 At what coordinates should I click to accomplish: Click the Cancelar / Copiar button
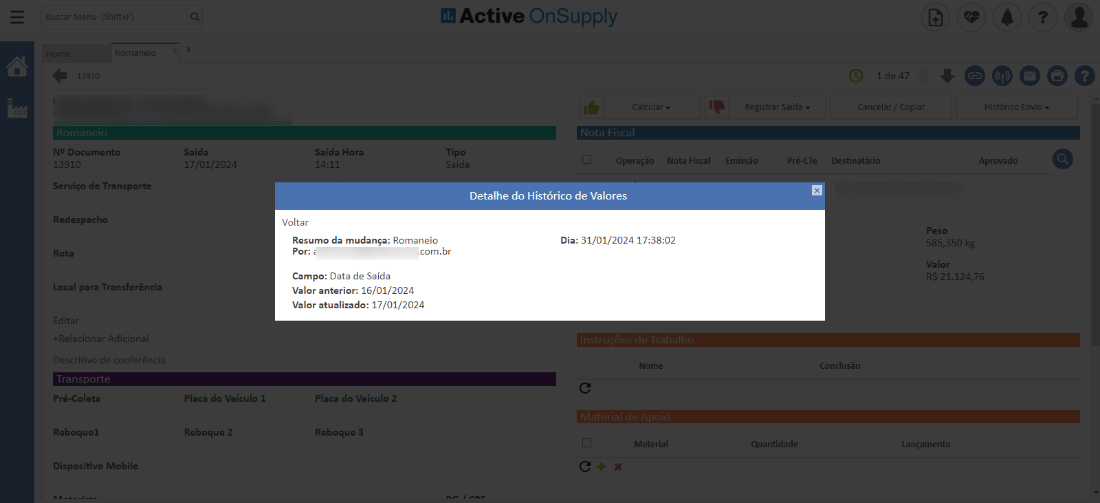tap(891, 107)
